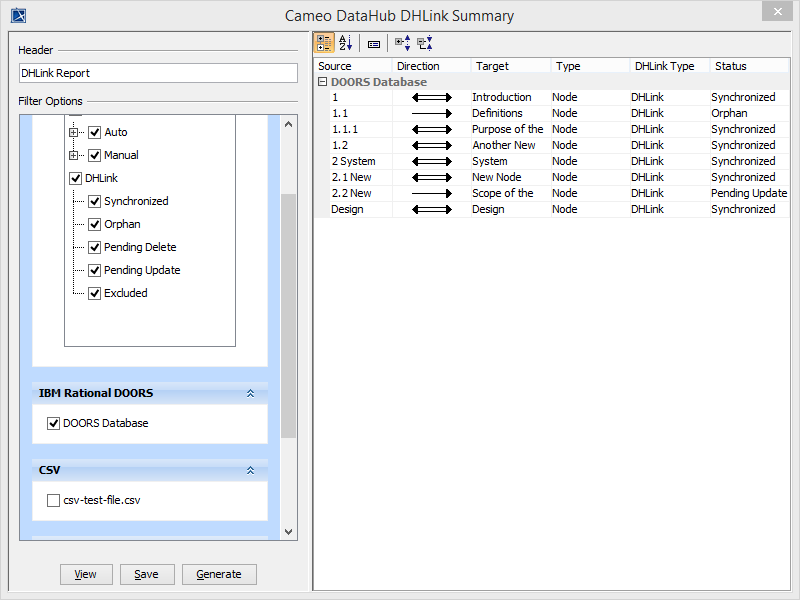This screenshot has width=800, height=600.
Task: Expand the Auto tree node
Action: coord(73,132)
